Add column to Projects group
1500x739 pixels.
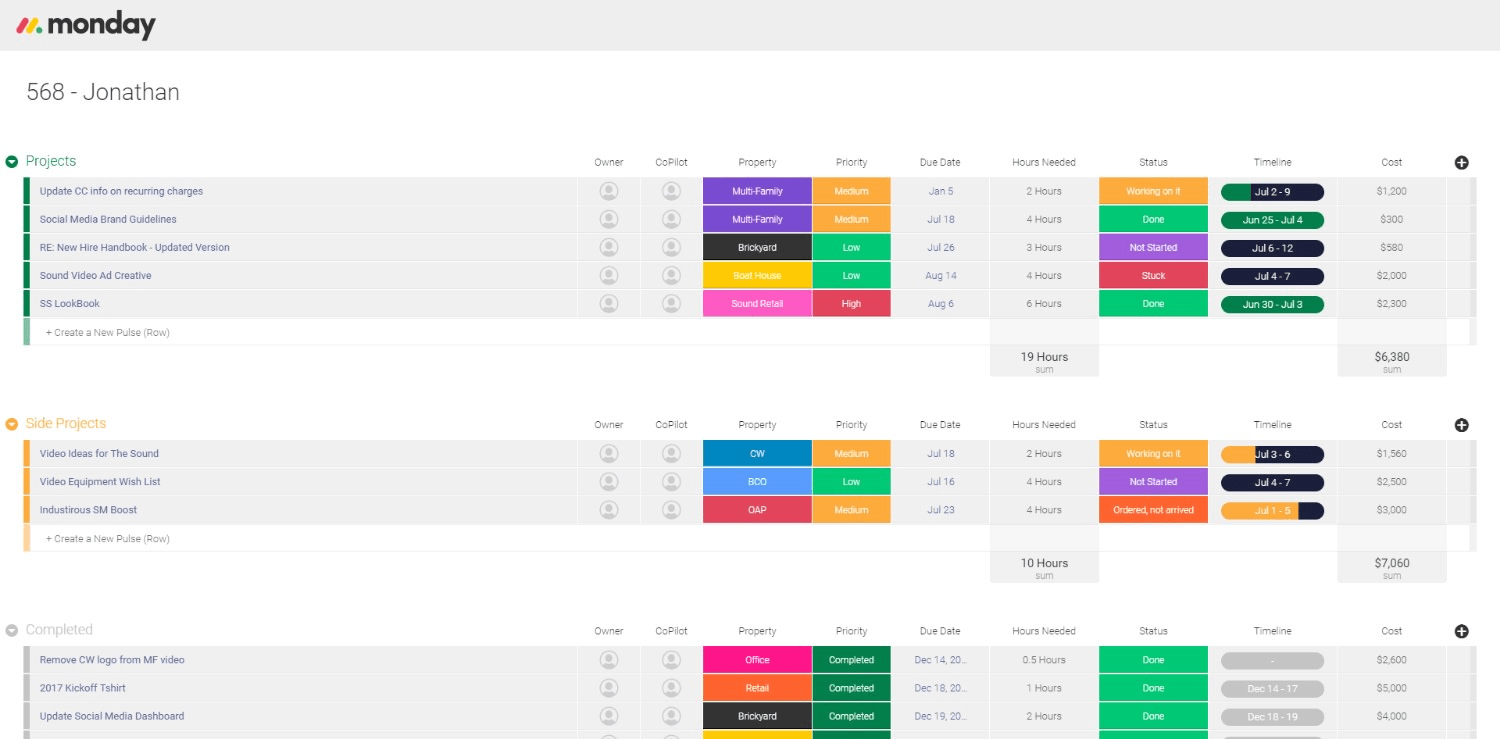coord(1461,162)
